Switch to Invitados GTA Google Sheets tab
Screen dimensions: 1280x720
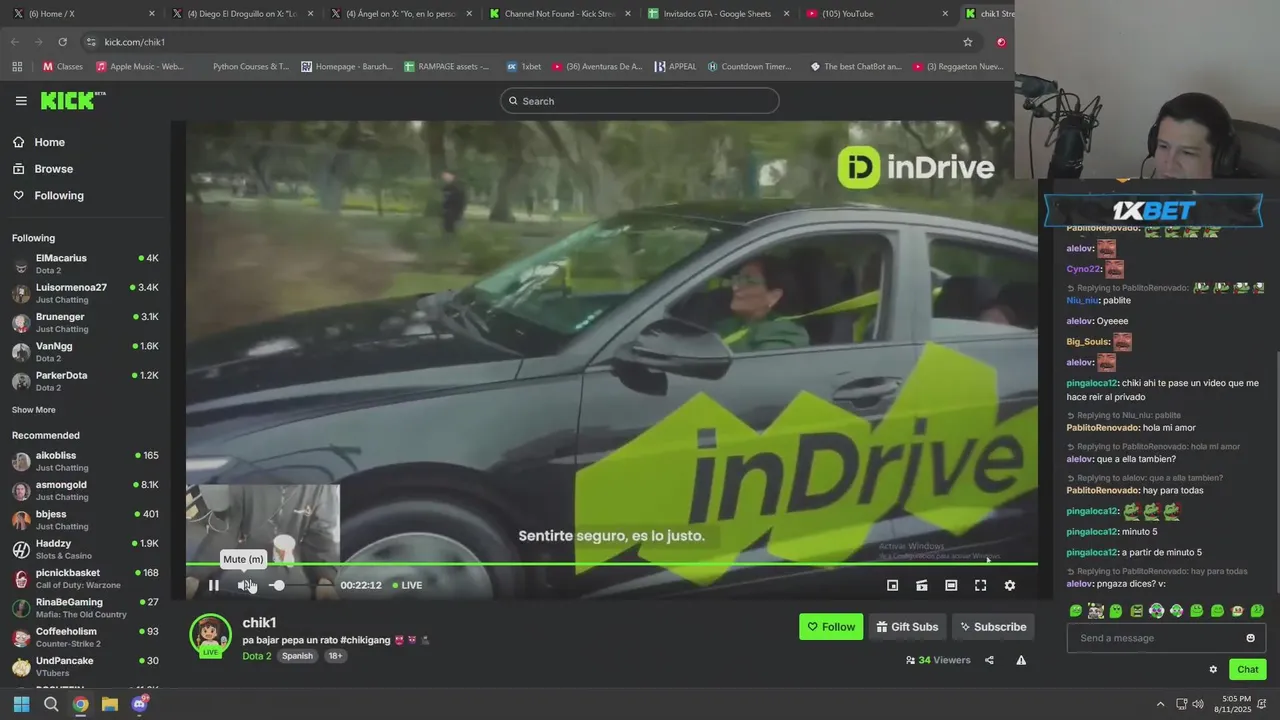(x=717, y=14)
